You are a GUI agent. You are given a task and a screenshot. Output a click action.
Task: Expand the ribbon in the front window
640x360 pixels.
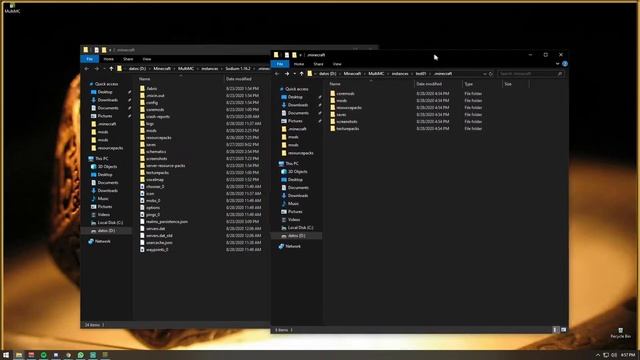(558, 64)
